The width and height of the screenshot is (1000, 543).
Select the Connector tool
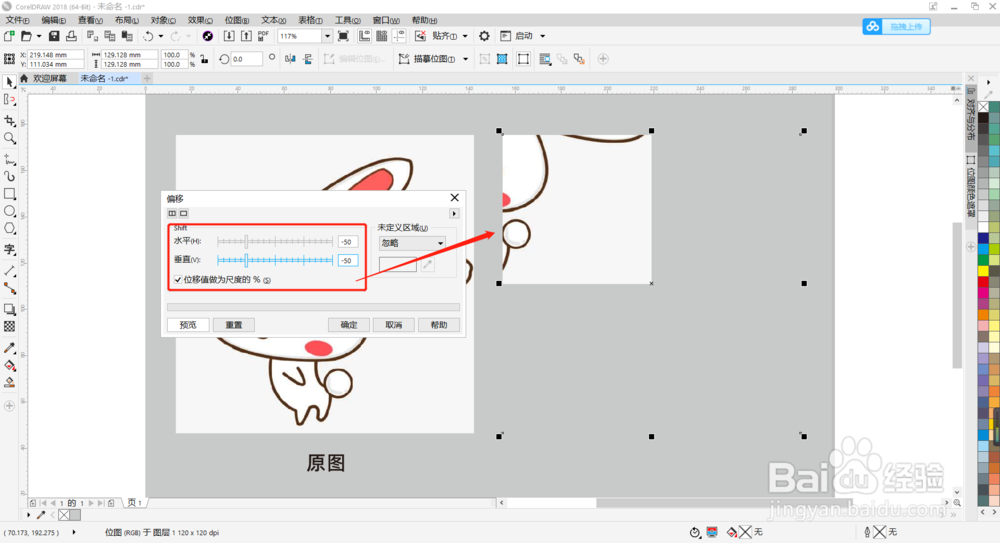pos(10,288)
